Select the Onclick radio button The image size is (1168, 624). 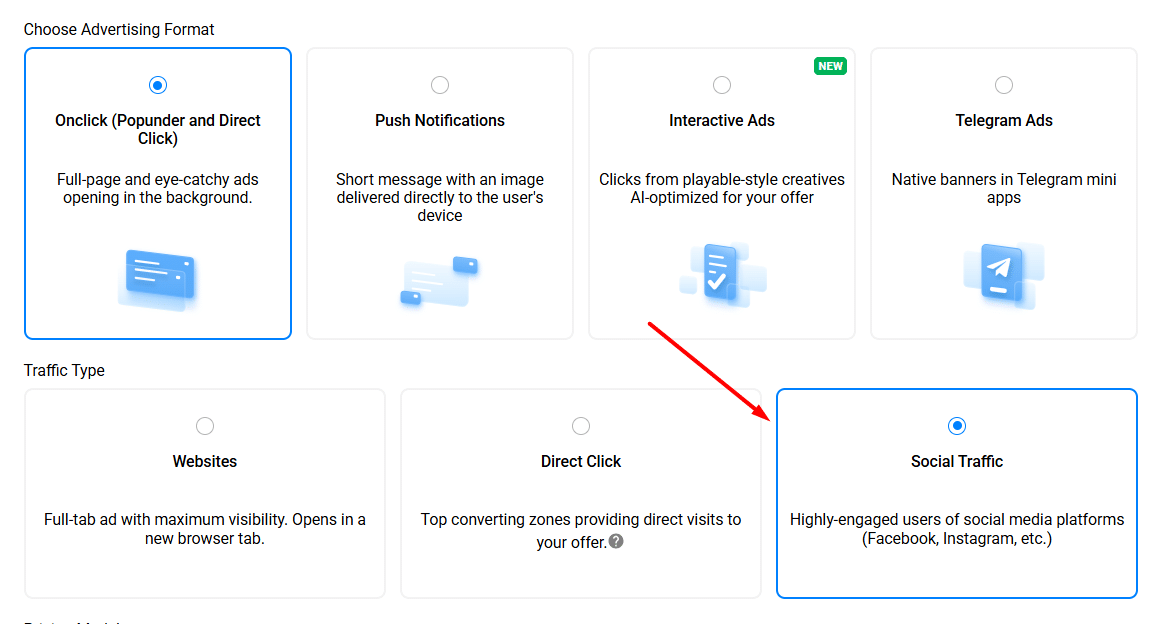[x=158, y=85]
